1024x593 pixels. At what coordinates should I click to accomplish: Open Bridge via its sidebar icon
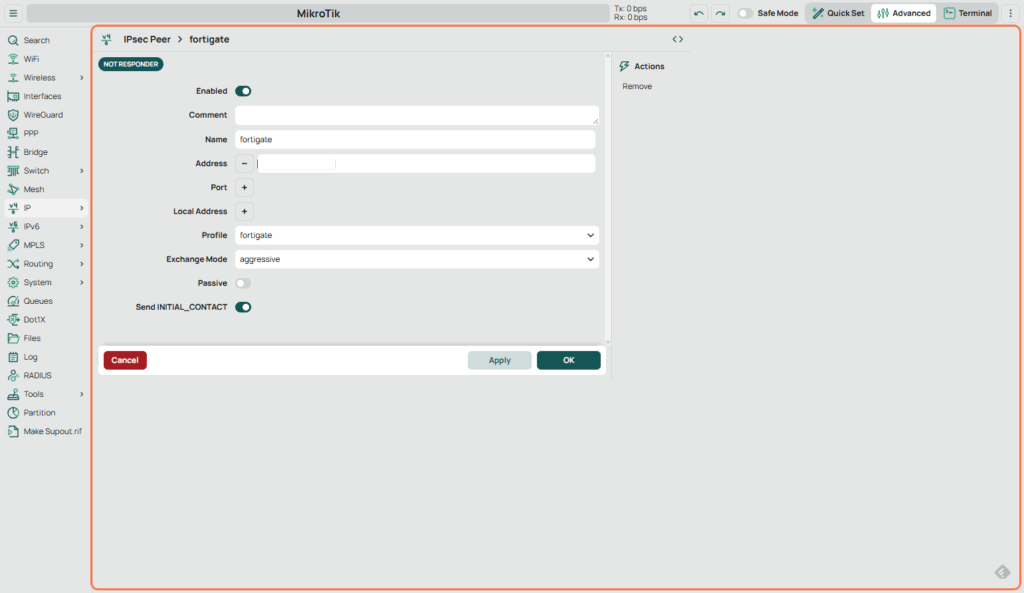(x=13, y=152)
